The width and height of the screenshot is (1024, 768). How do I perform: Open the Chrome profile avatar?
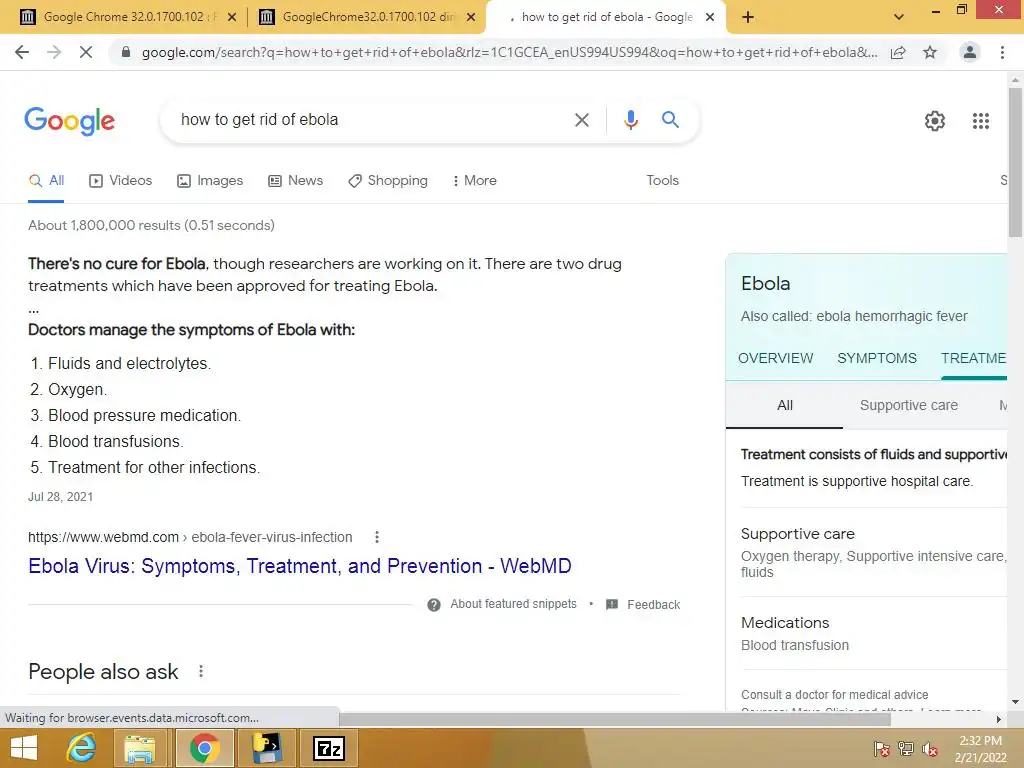point(970,52)
